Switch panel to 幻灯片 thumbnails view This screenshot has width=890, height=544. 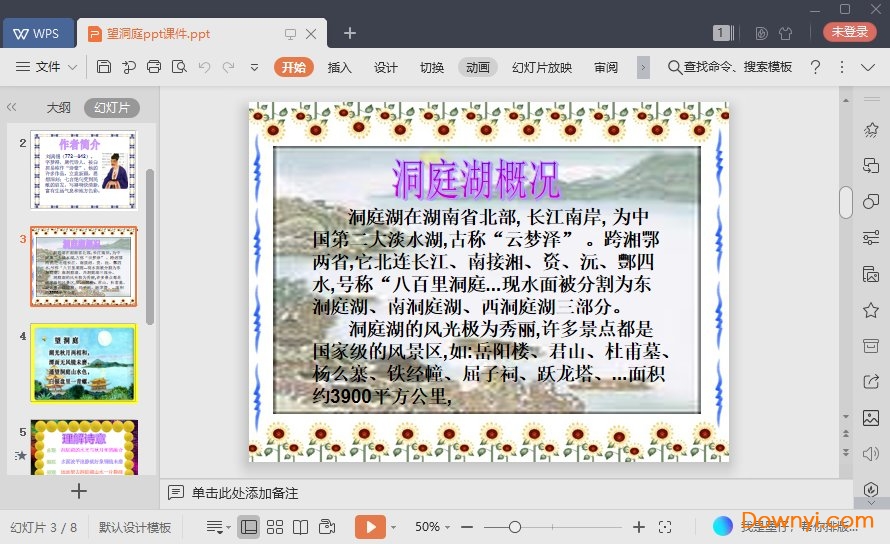pyautogui.click(x=111, y=107)
